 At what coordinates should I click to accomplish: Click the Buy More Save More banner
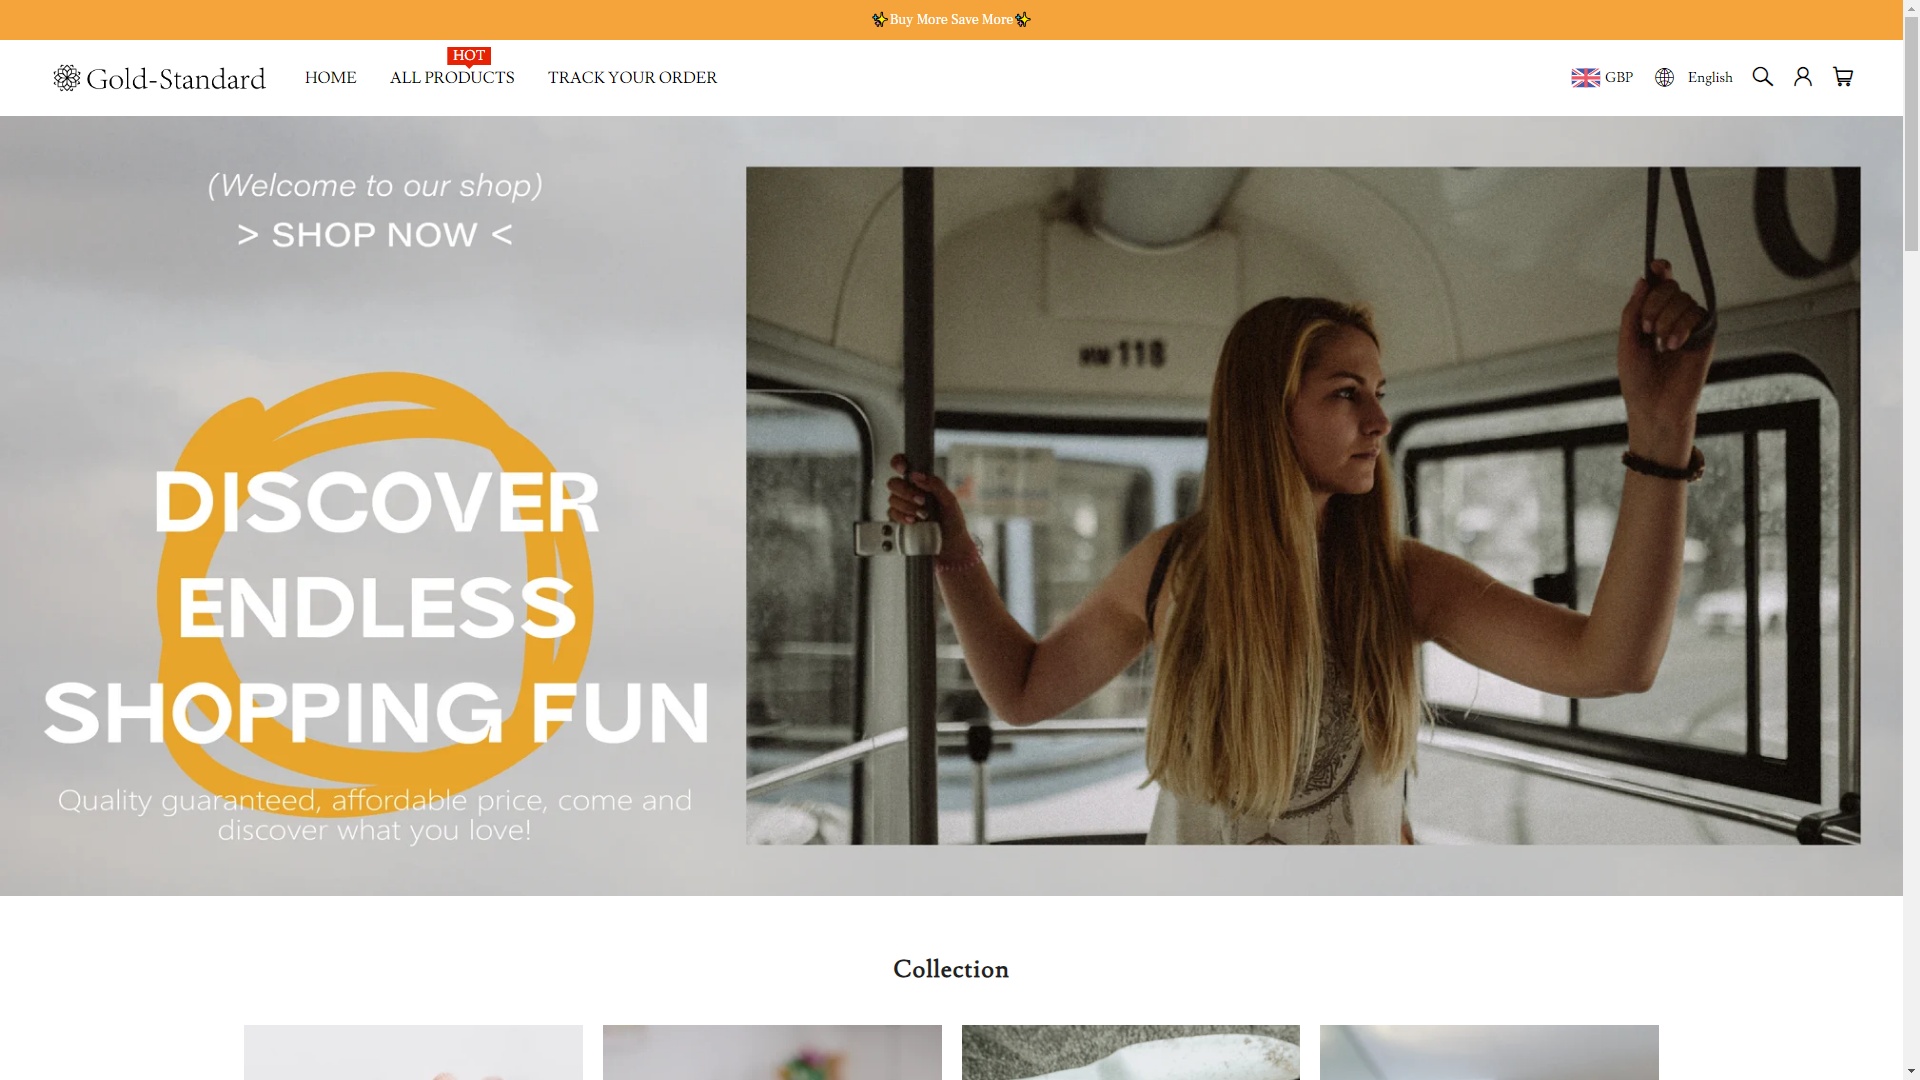[x=951, y=20]
